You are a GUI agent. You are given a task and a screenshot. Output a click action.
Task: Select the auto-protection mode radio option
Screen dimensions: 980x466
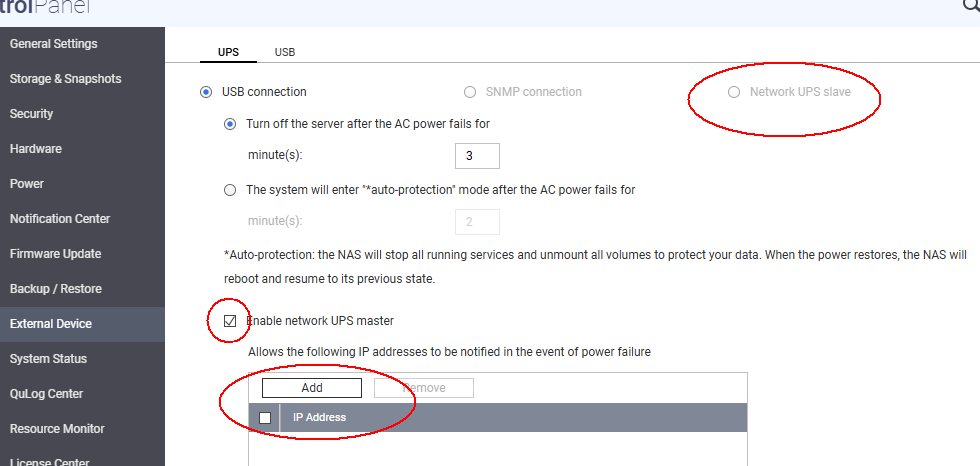pyautogui.click(x=230, y=190)
